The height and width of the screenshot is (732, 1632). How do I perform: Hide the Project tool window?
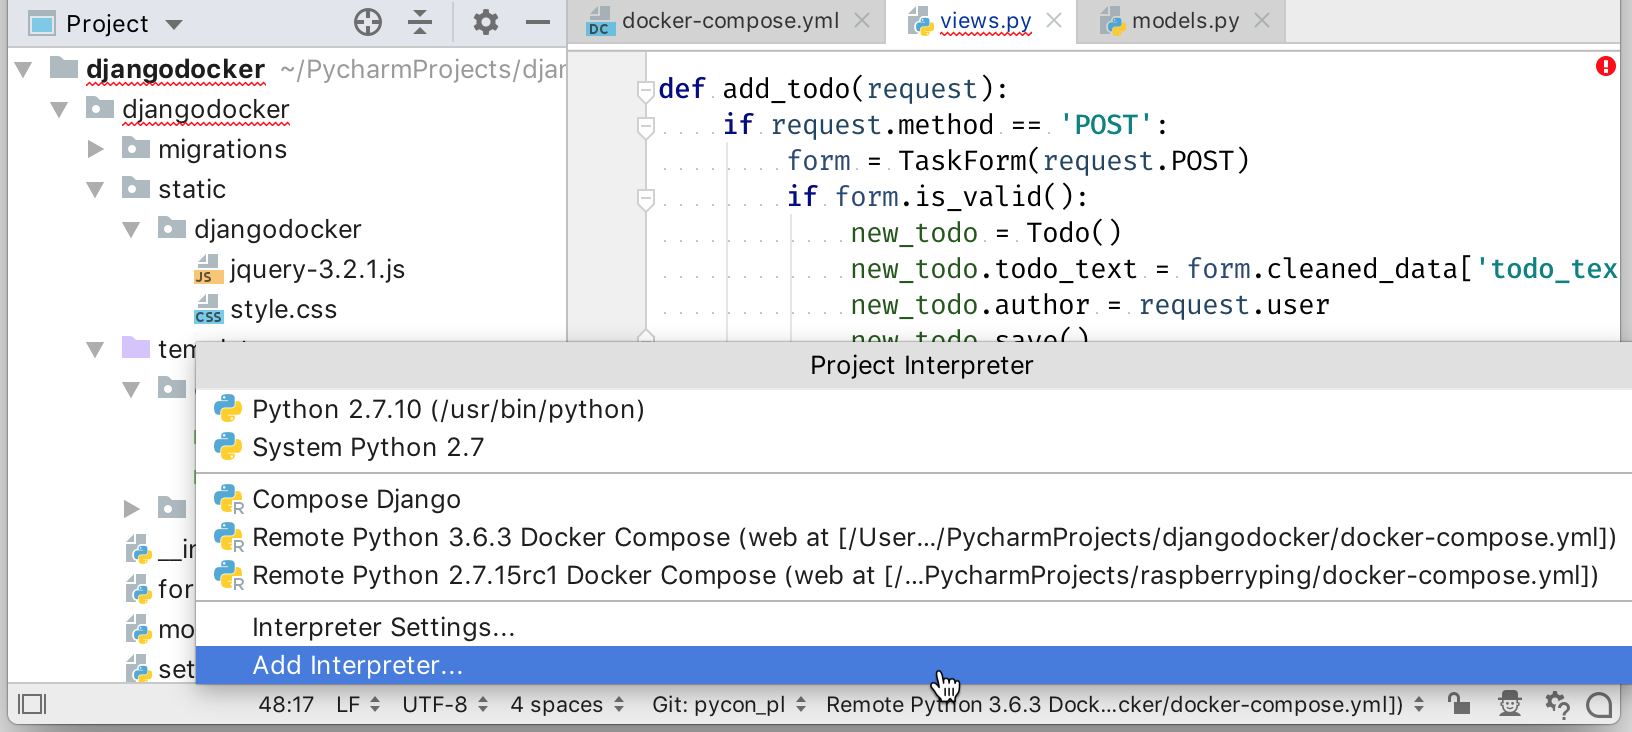click(538, 22)
